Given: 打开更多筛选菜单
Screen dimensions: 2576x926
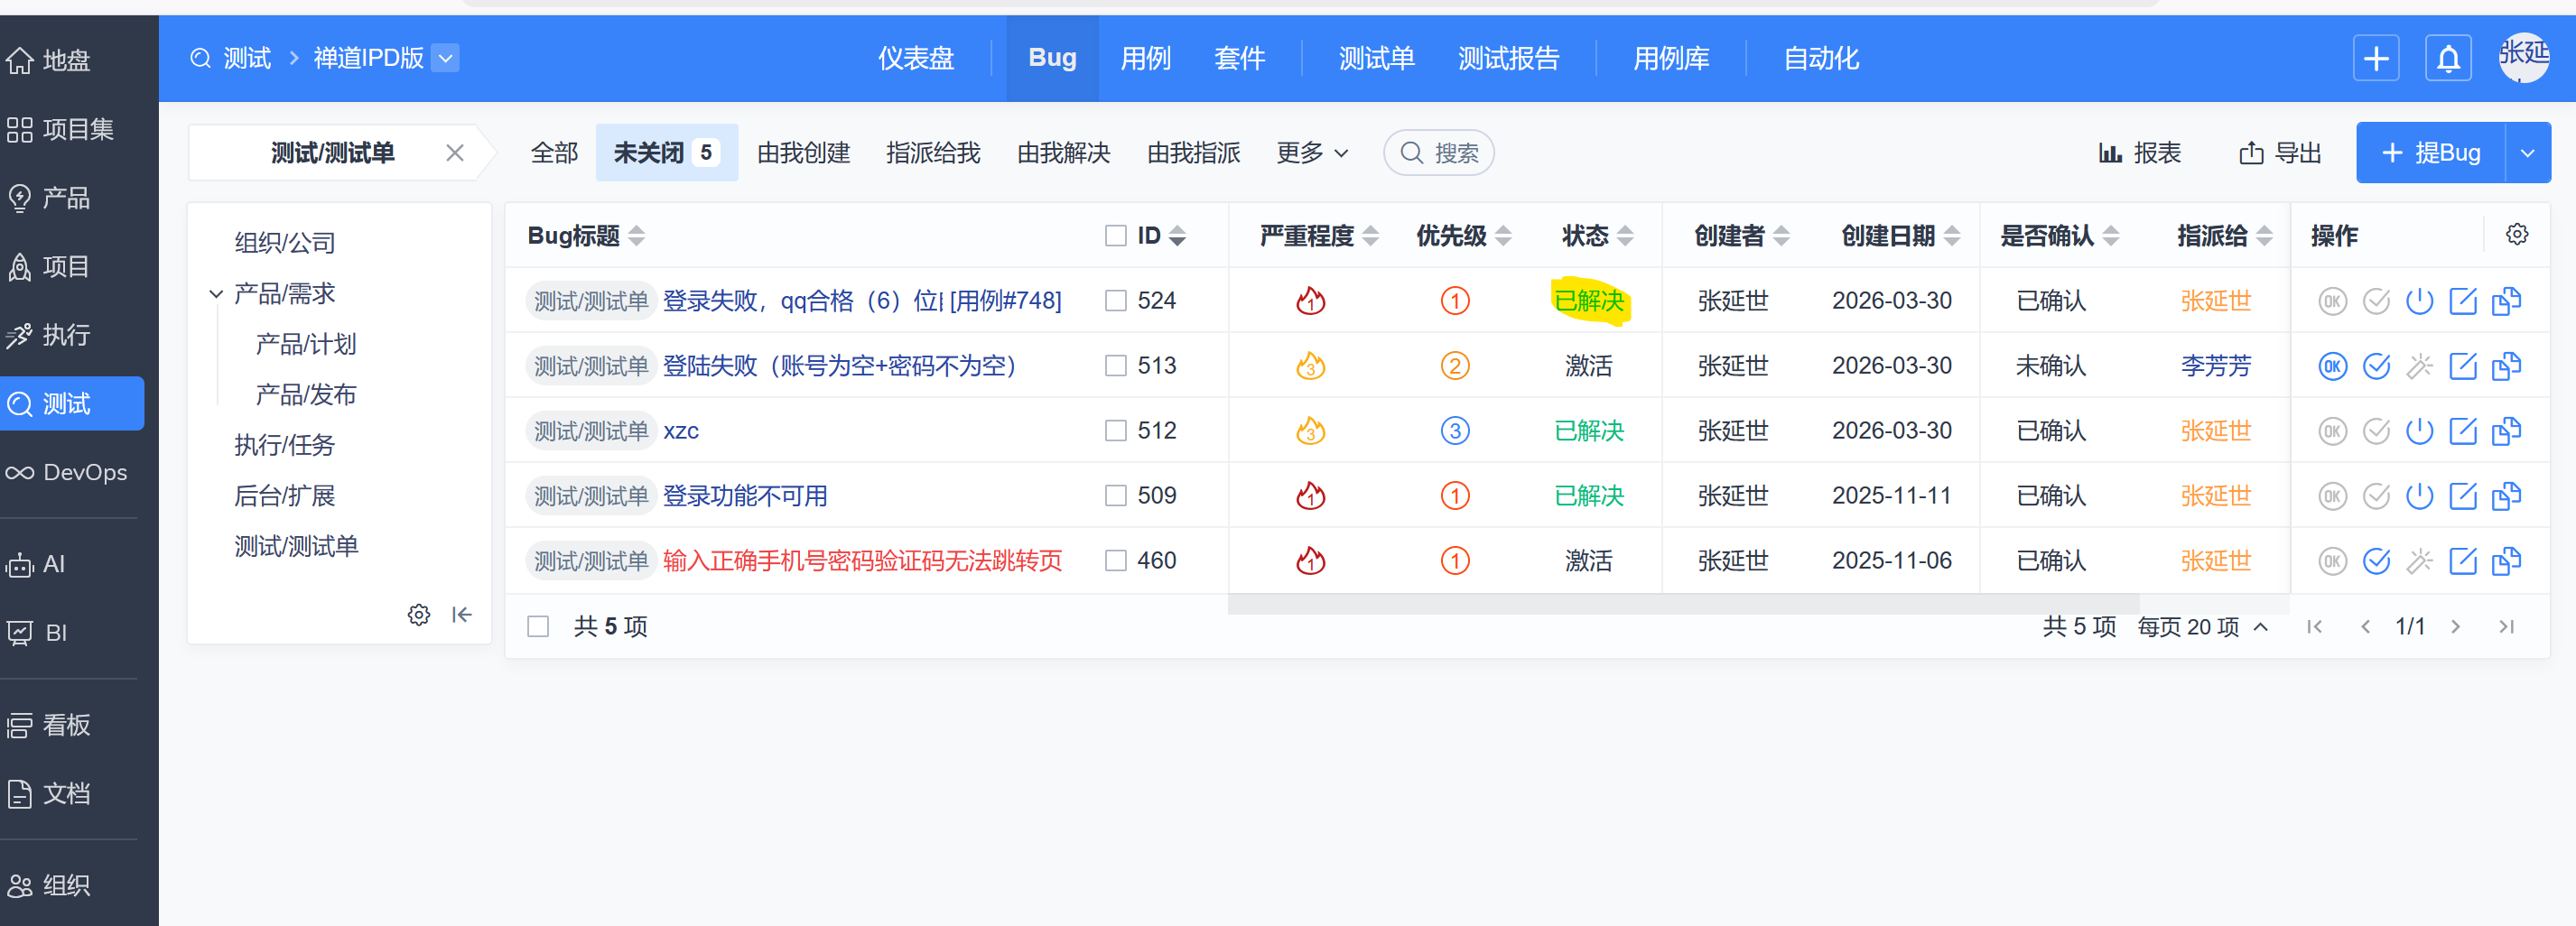Looking at the screenshot, I should [1312, 152].
